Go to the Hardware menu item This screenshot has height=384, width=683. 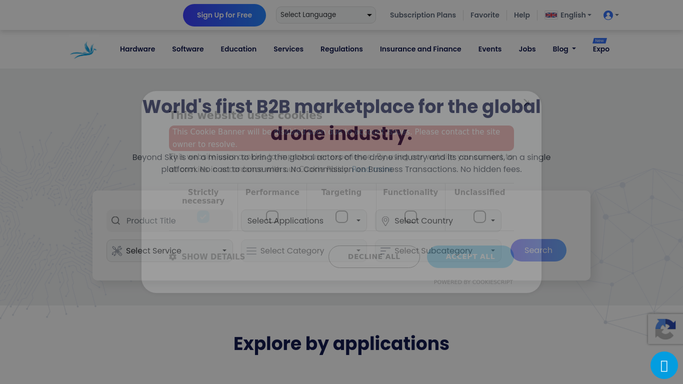(x=137, y=49)
